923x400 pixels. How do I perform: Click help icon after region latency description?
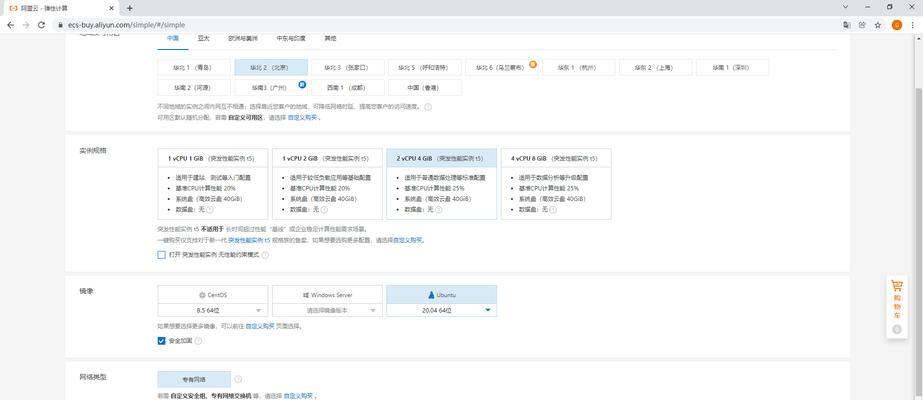click(x=428, y=107)
